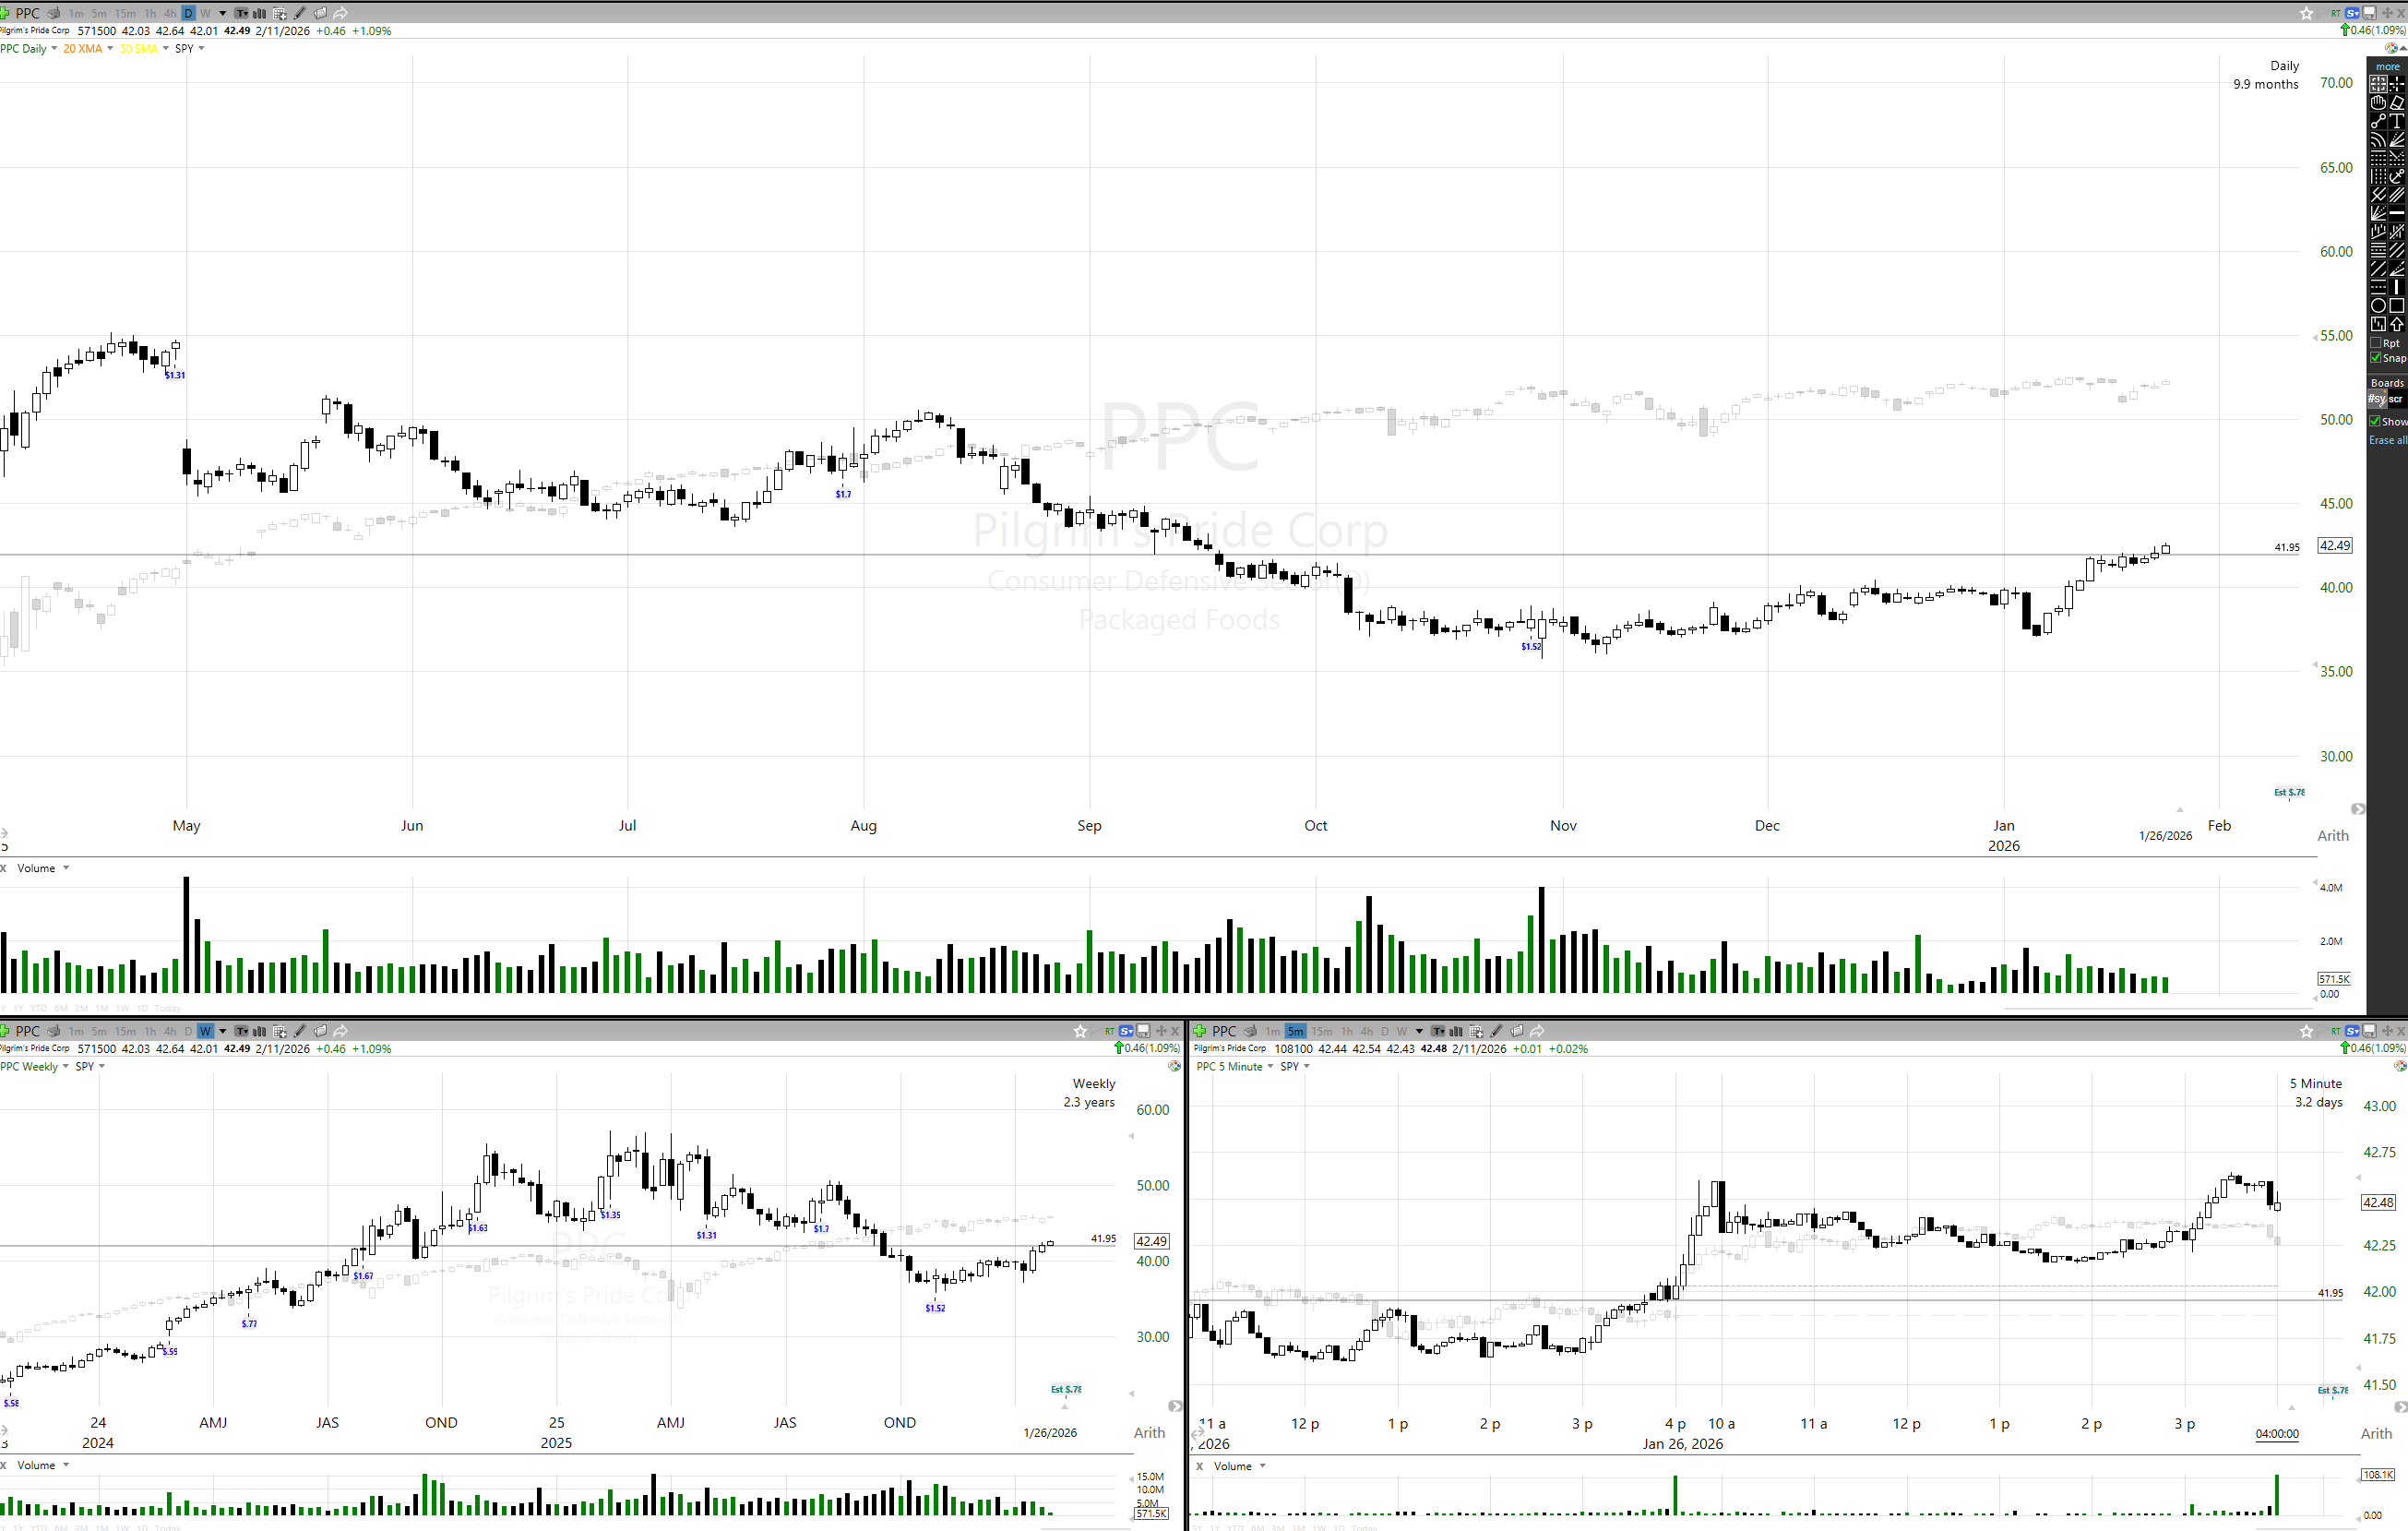Screen dimensions: 2408x1531
Task: Click the print icon in top chart
Action: coord(54,13)
